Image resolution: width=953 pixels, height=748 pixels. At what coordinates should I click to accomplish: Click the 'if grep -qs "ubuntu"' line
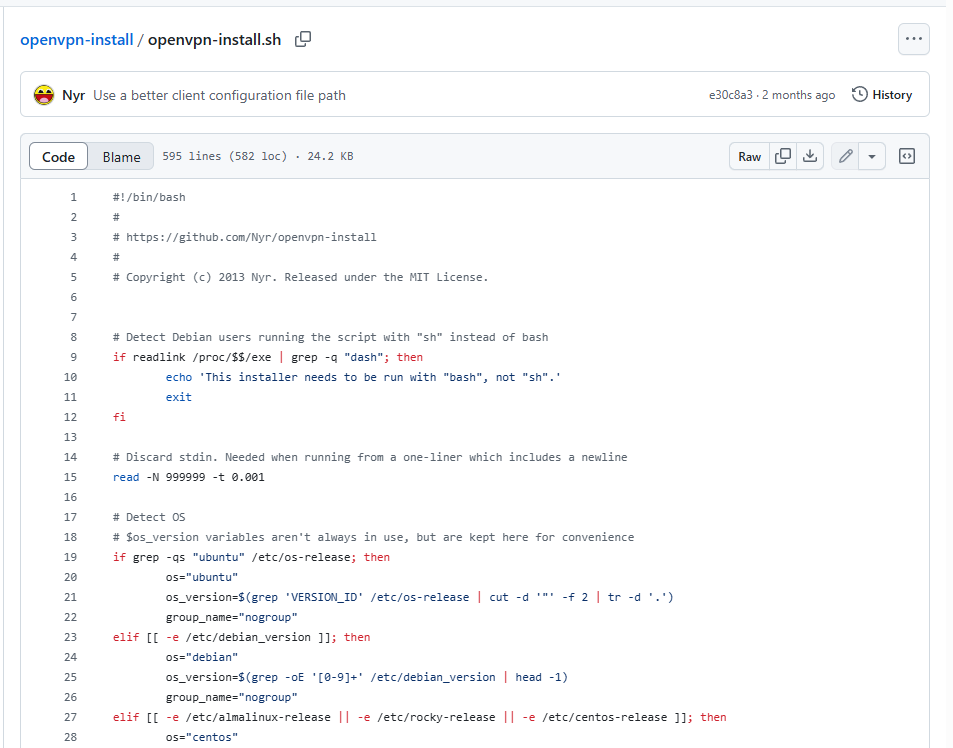coord(251,557)
